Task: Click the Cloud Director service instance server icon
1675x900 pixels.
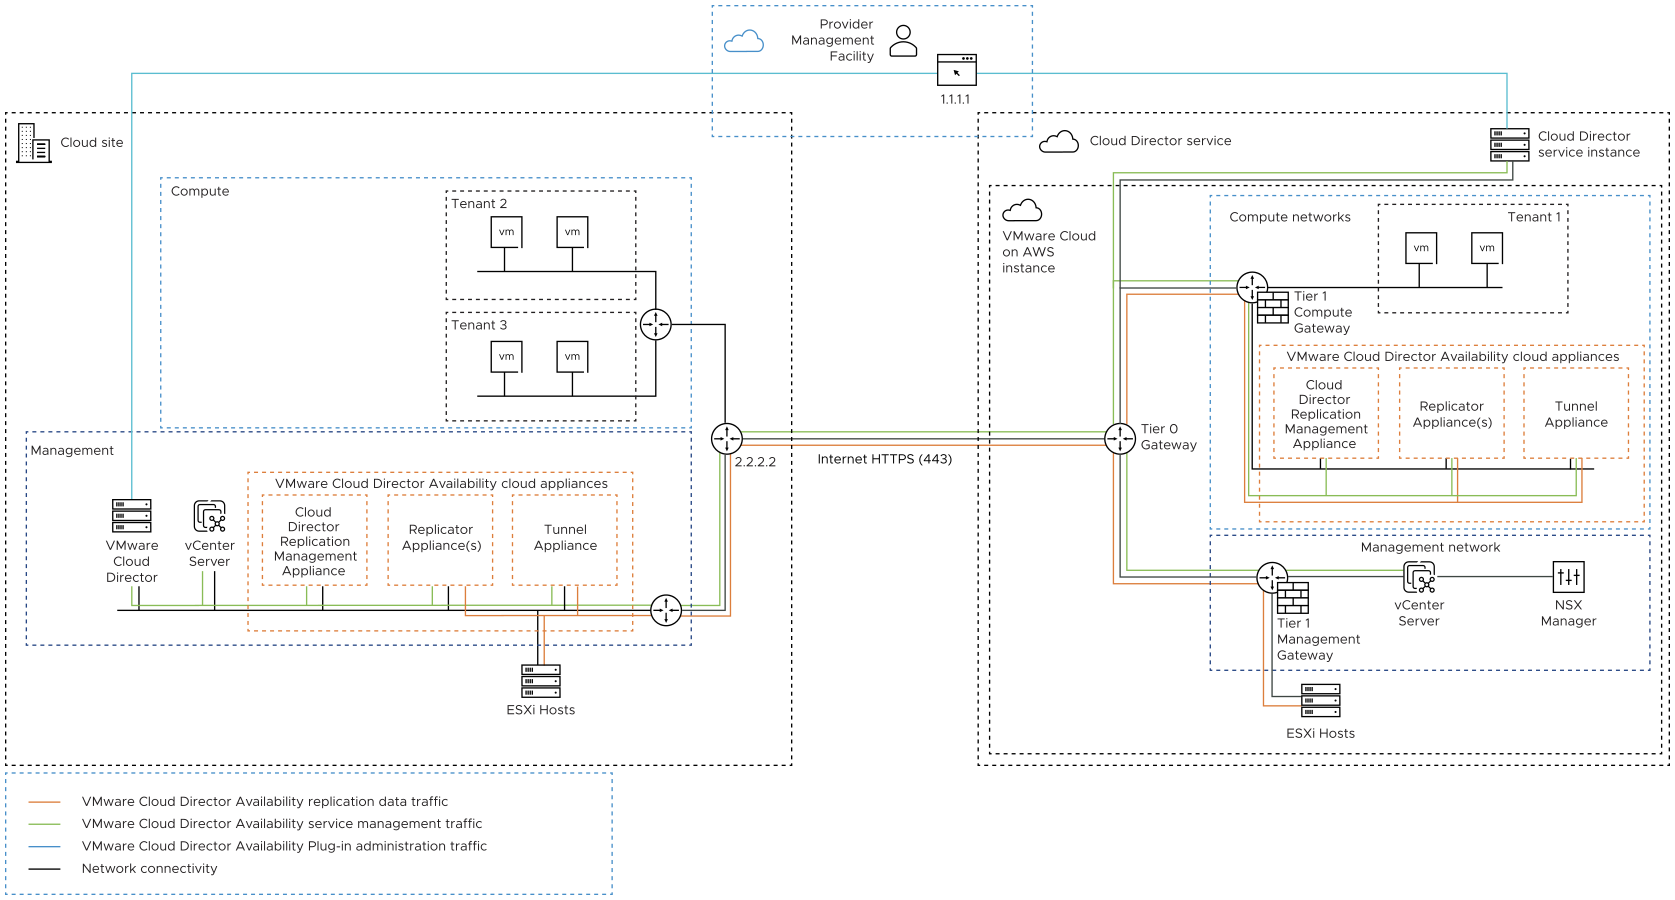Action: point(1510,145)
